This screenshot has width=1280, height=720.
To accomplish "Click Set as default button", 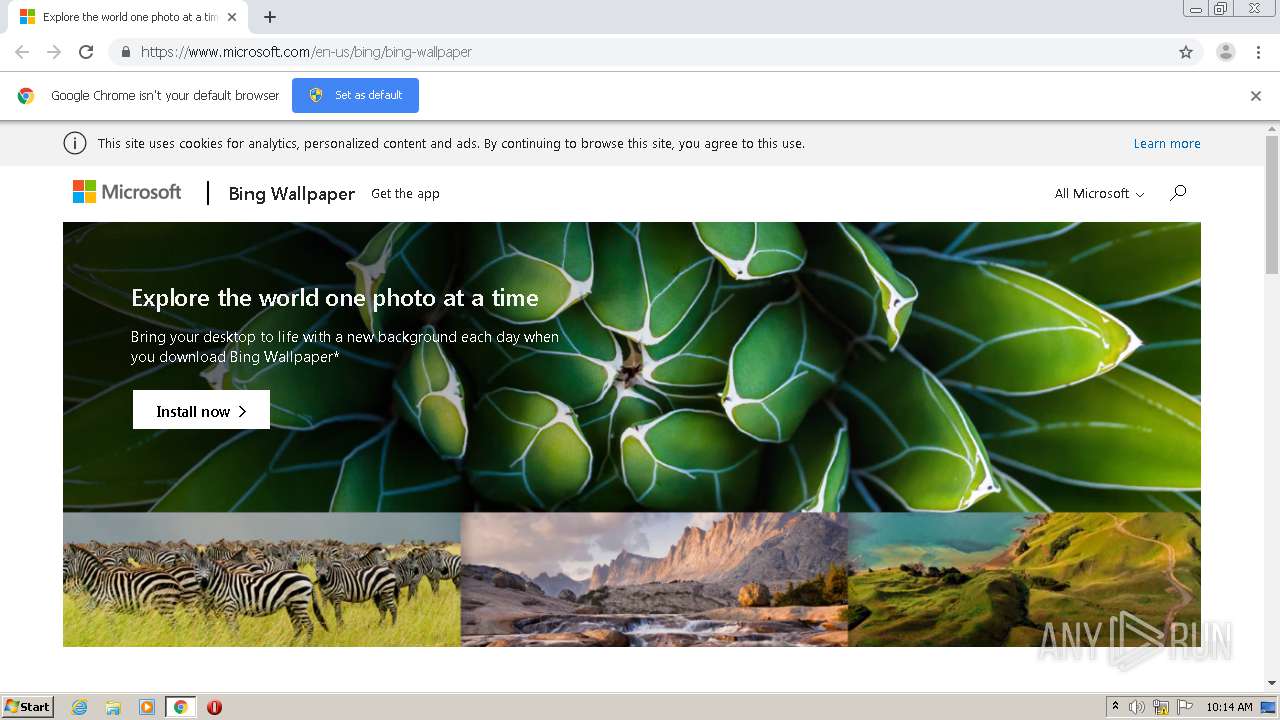I will (x=355, y=95).
